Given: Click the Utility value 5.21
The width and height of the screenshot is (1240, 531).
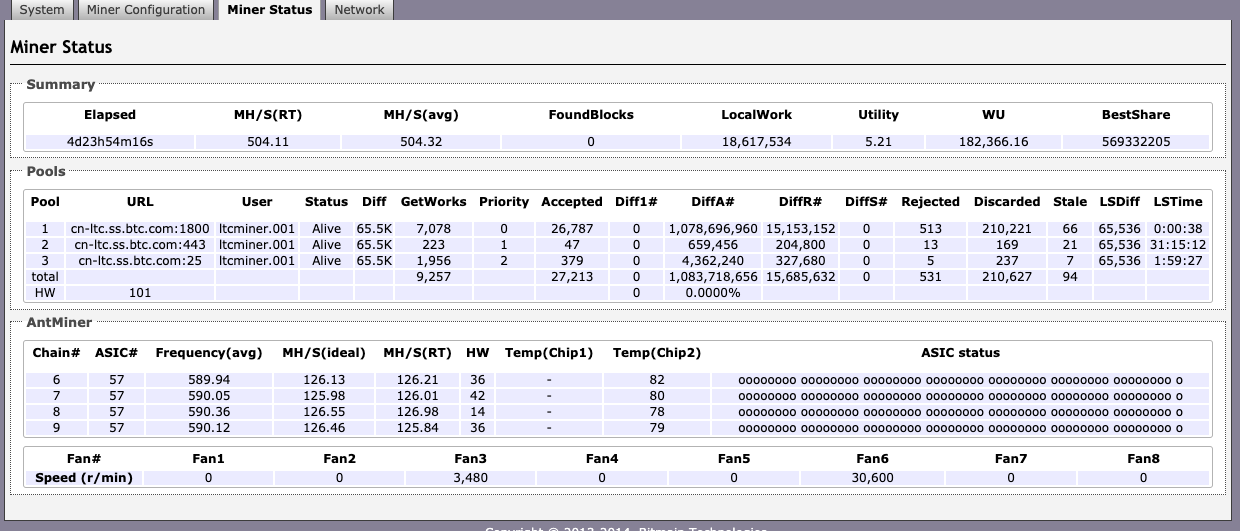Looking at the screenshot, I should coord(878,142).
